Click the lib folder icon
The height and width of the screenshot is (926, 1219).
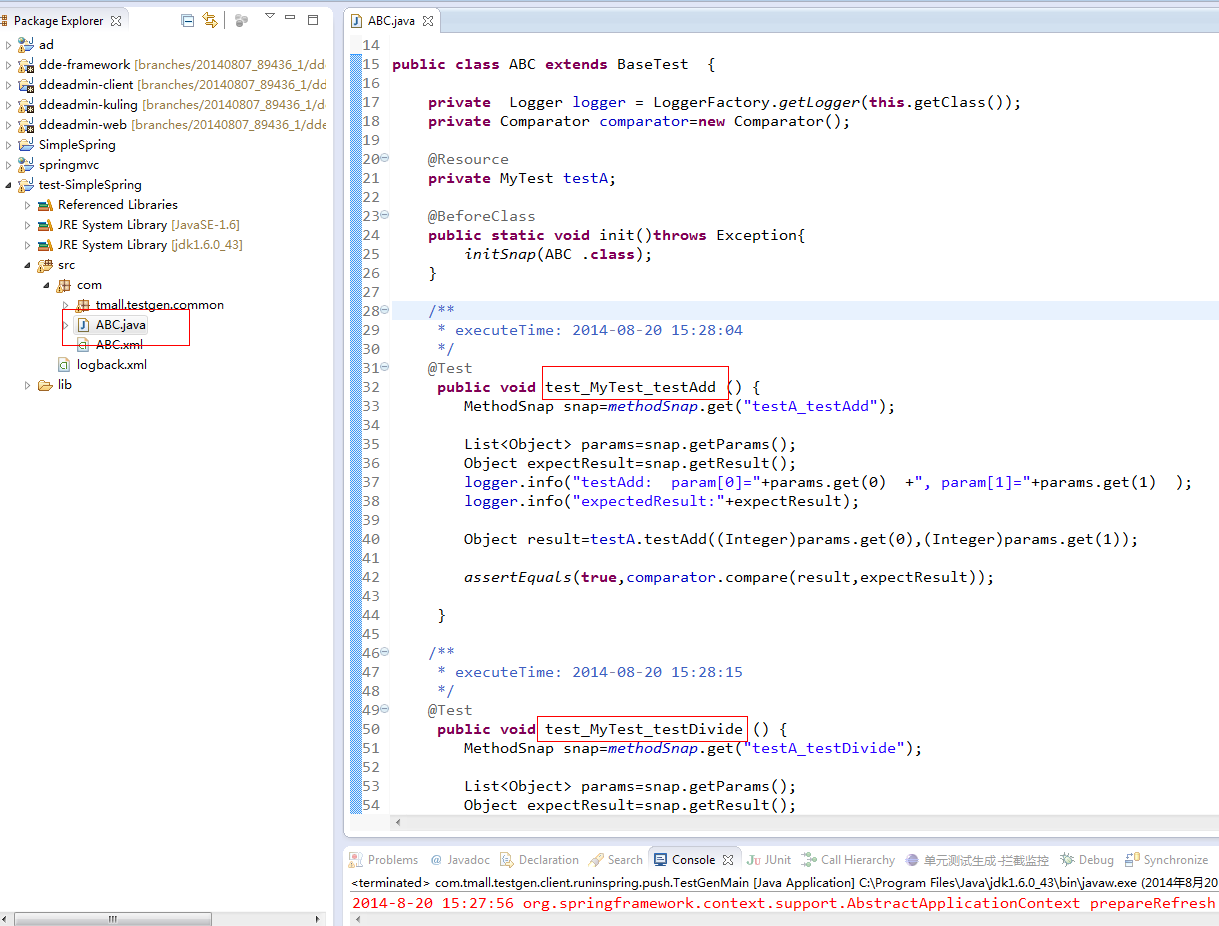[x=45, y=385]
